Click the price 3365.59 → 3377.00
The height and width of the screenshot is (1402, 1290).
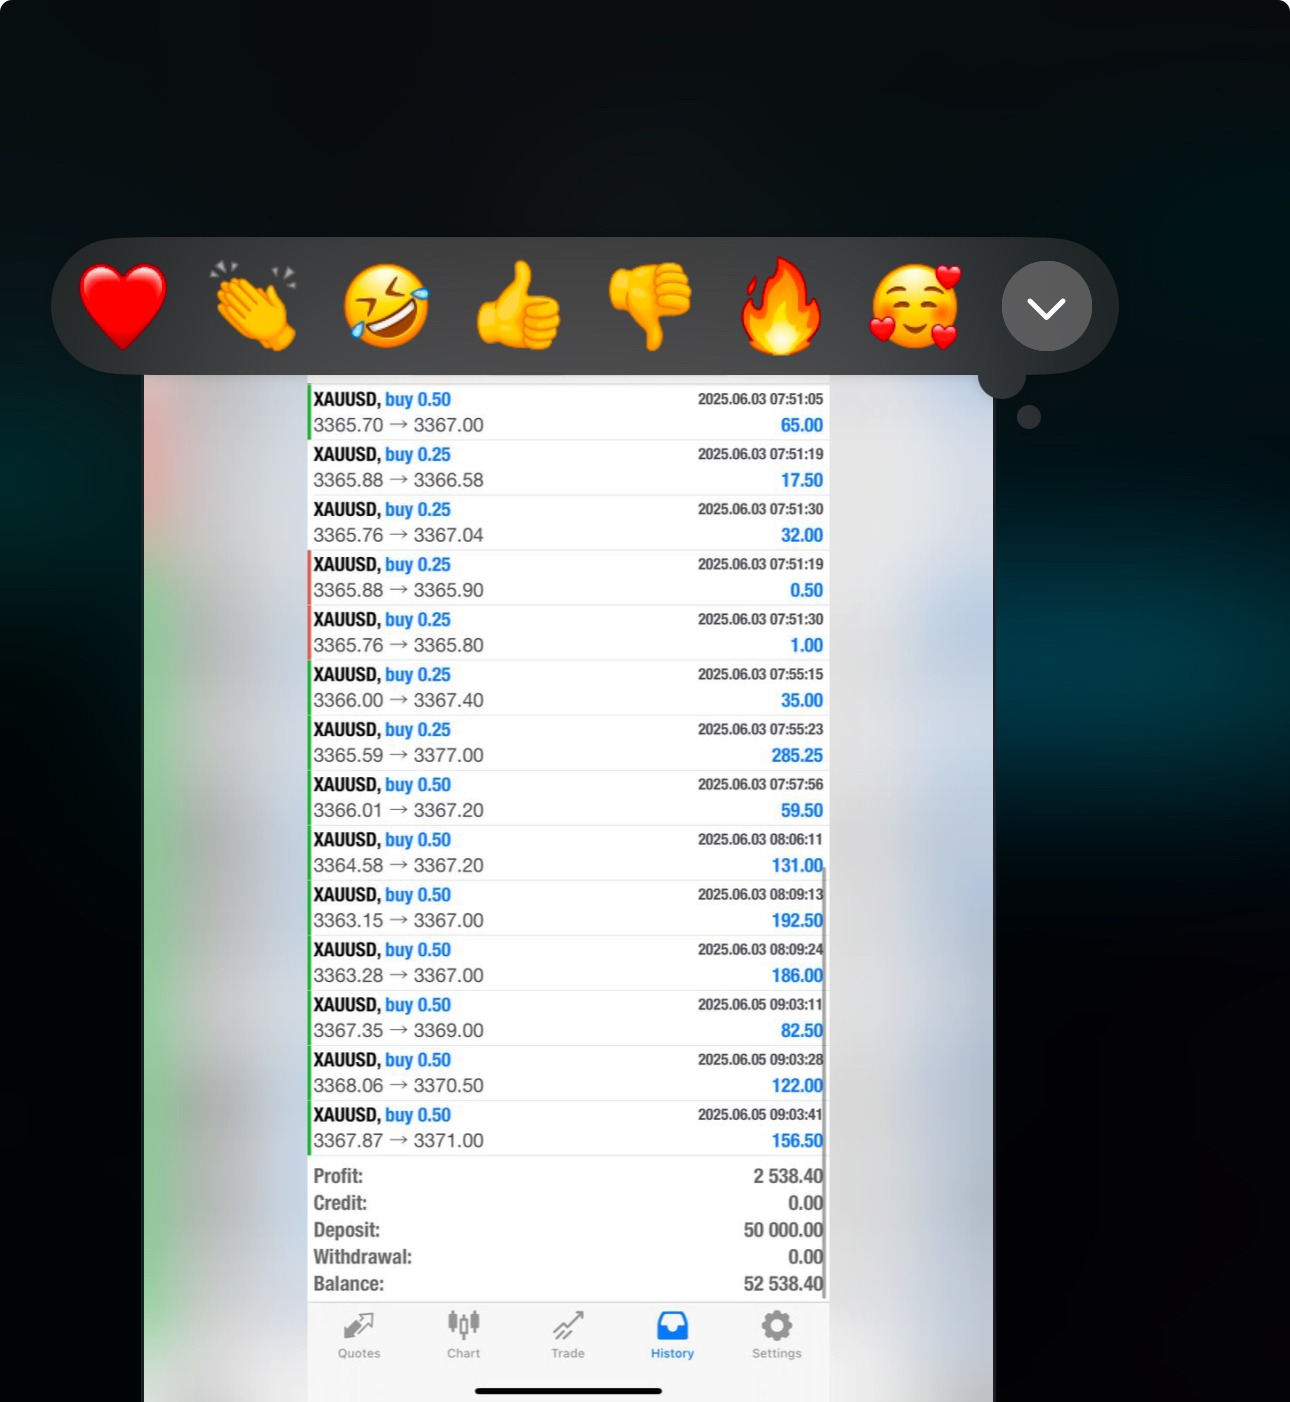398,755
